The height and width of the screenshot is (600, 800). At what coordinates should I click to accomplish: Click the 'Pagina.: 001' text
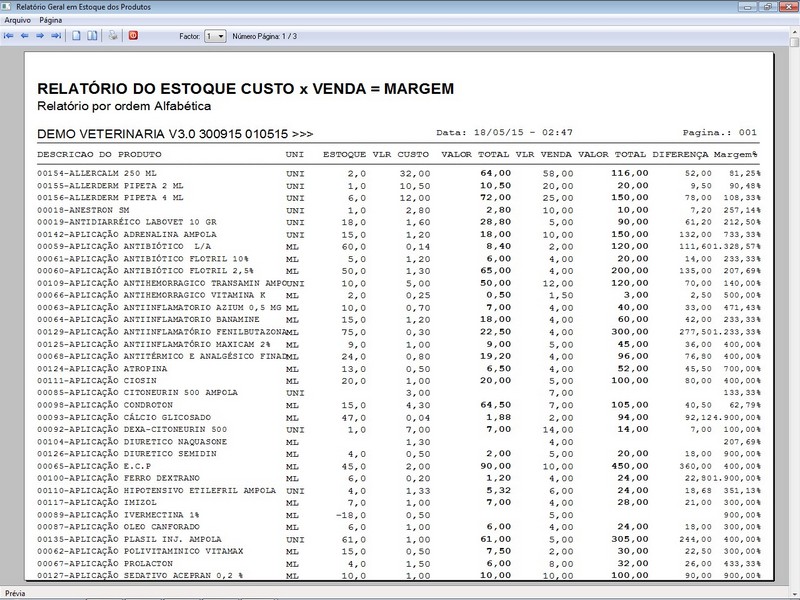click(x=720, y=132)
